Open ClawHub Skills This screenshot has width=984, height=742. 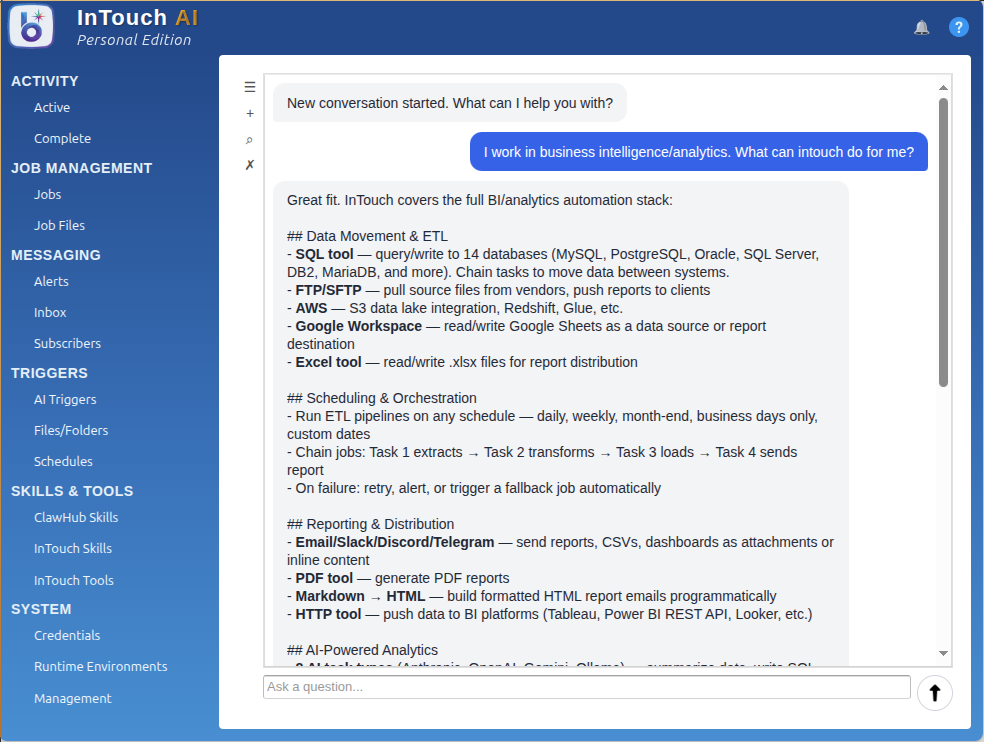tap(76, 517)
